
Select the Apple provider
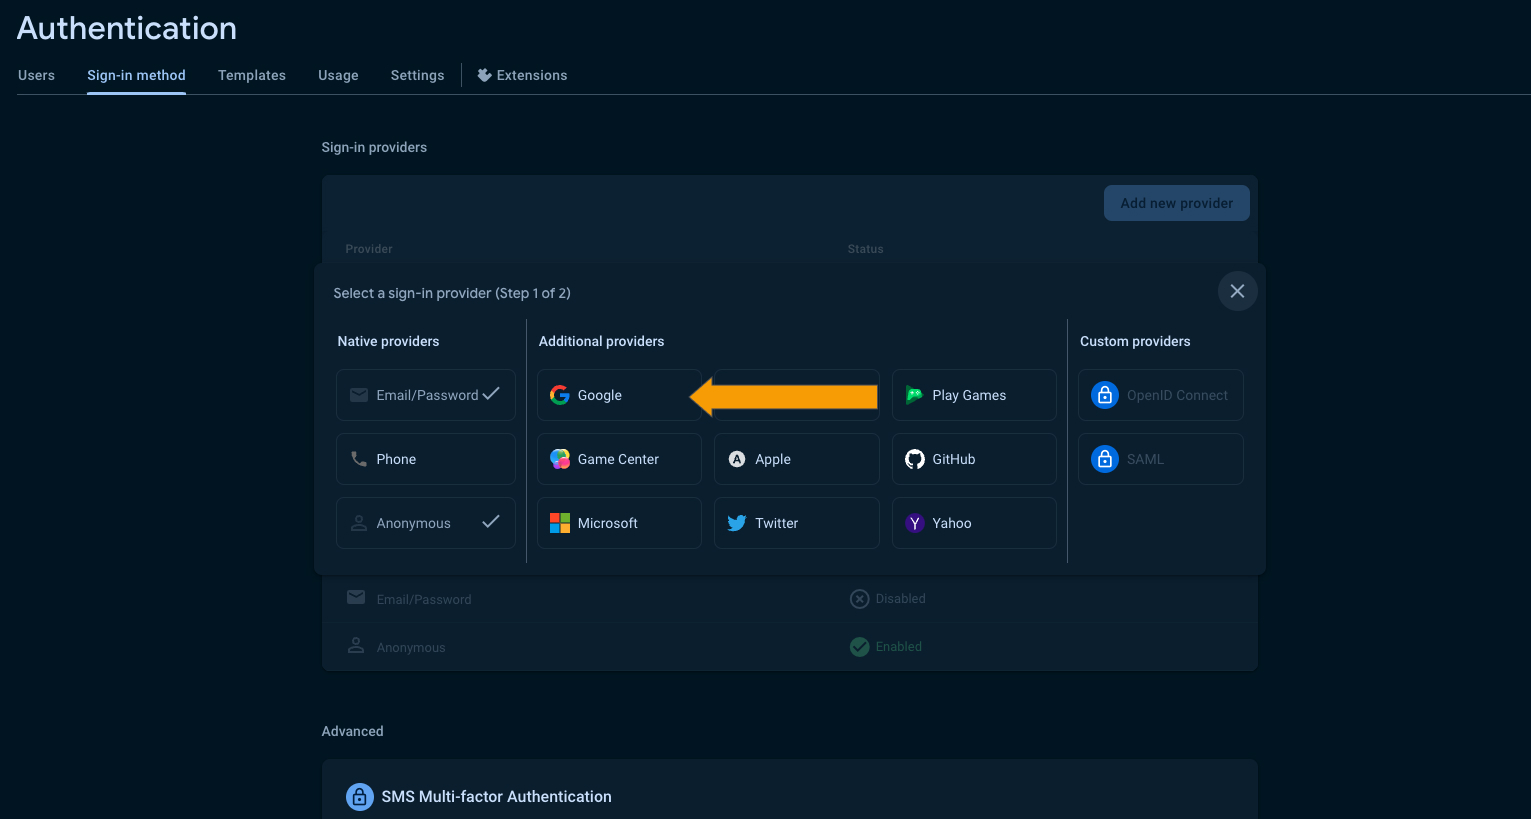[x=797, y=459]
